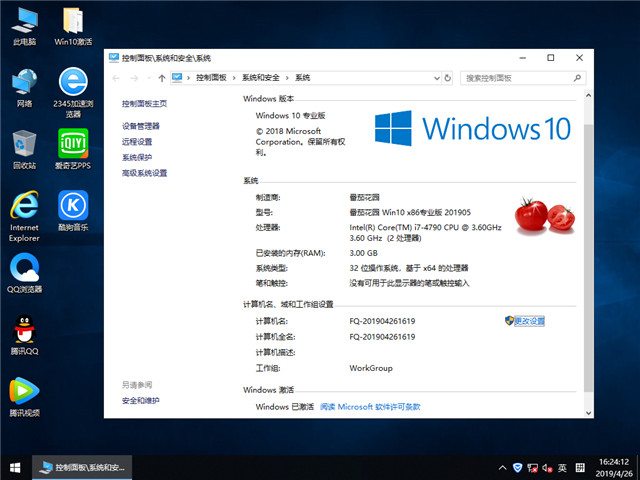This screenshot has width=640, height=480.
Task: Select the 回收站 recycle bin icon
Action: 24,150
